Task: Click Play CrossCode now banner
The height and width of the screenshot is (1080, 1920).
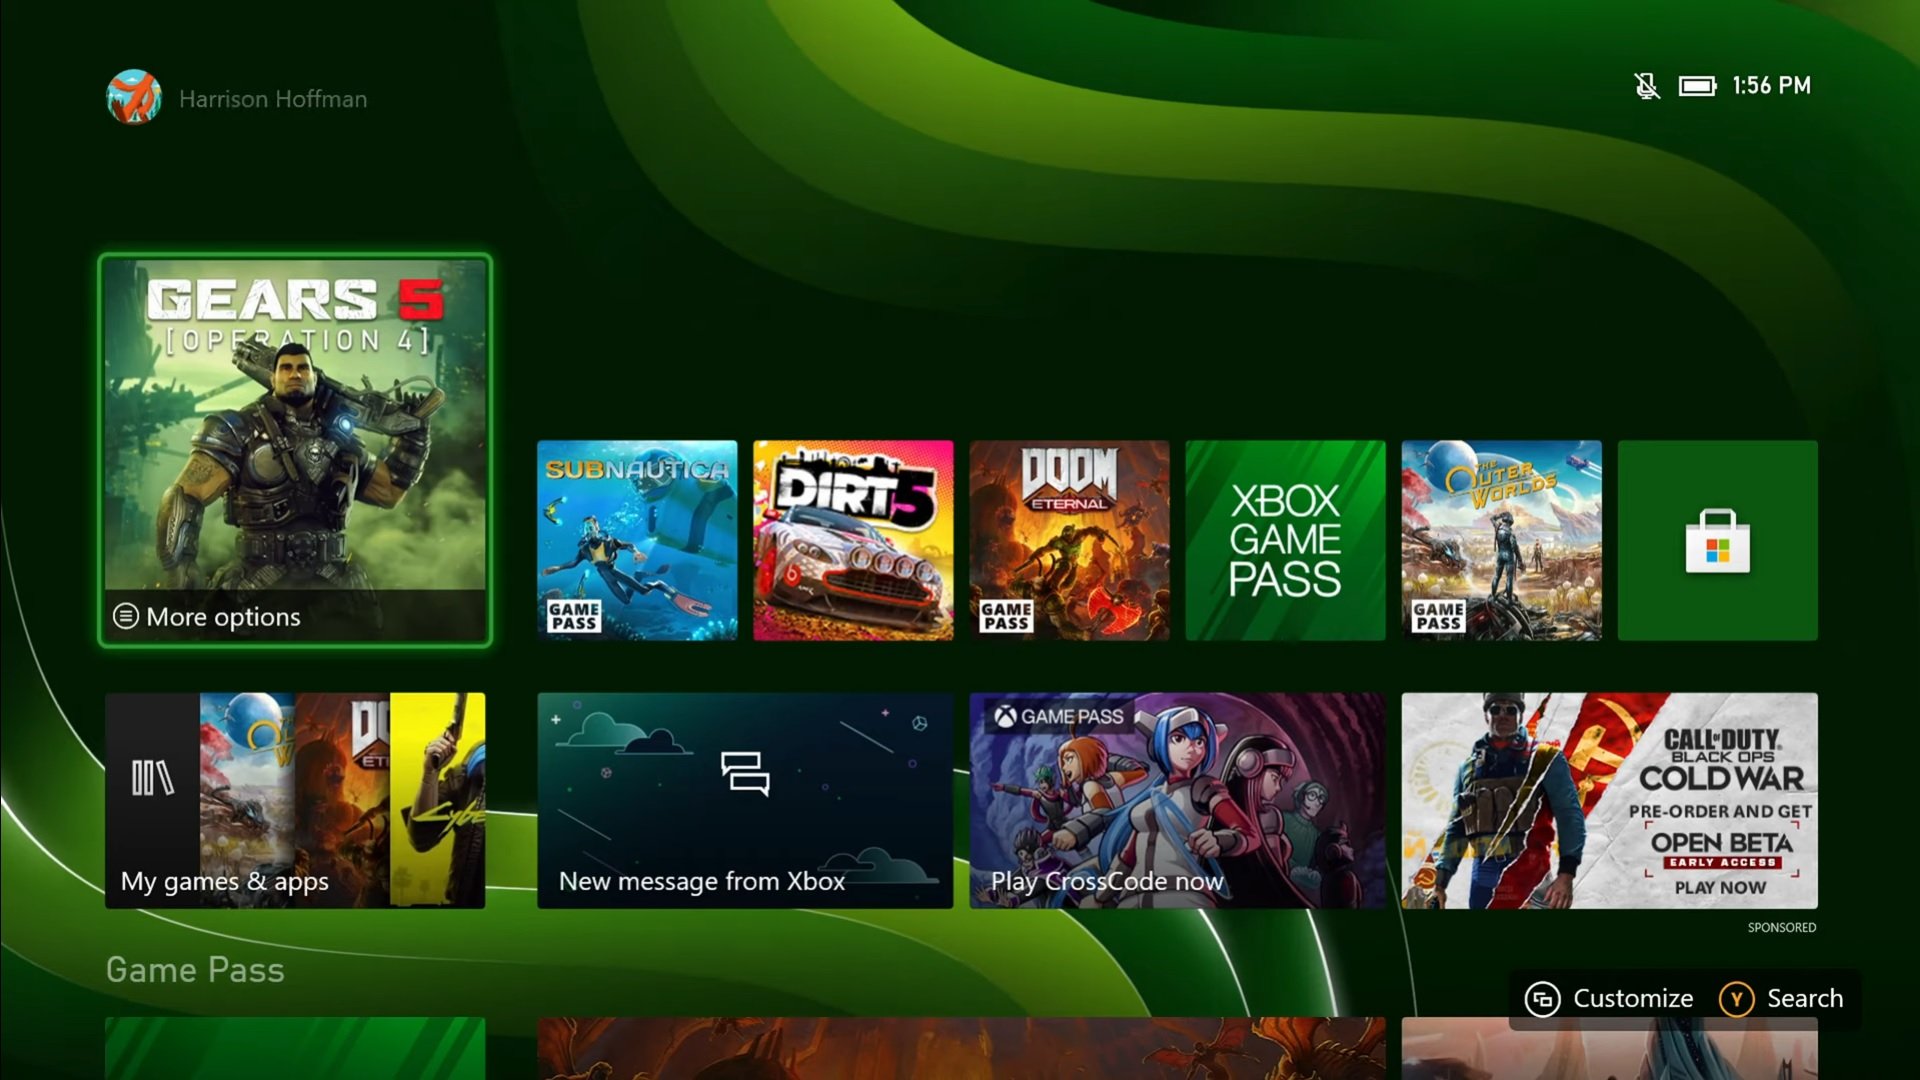Action: [x=1176, y=800]
